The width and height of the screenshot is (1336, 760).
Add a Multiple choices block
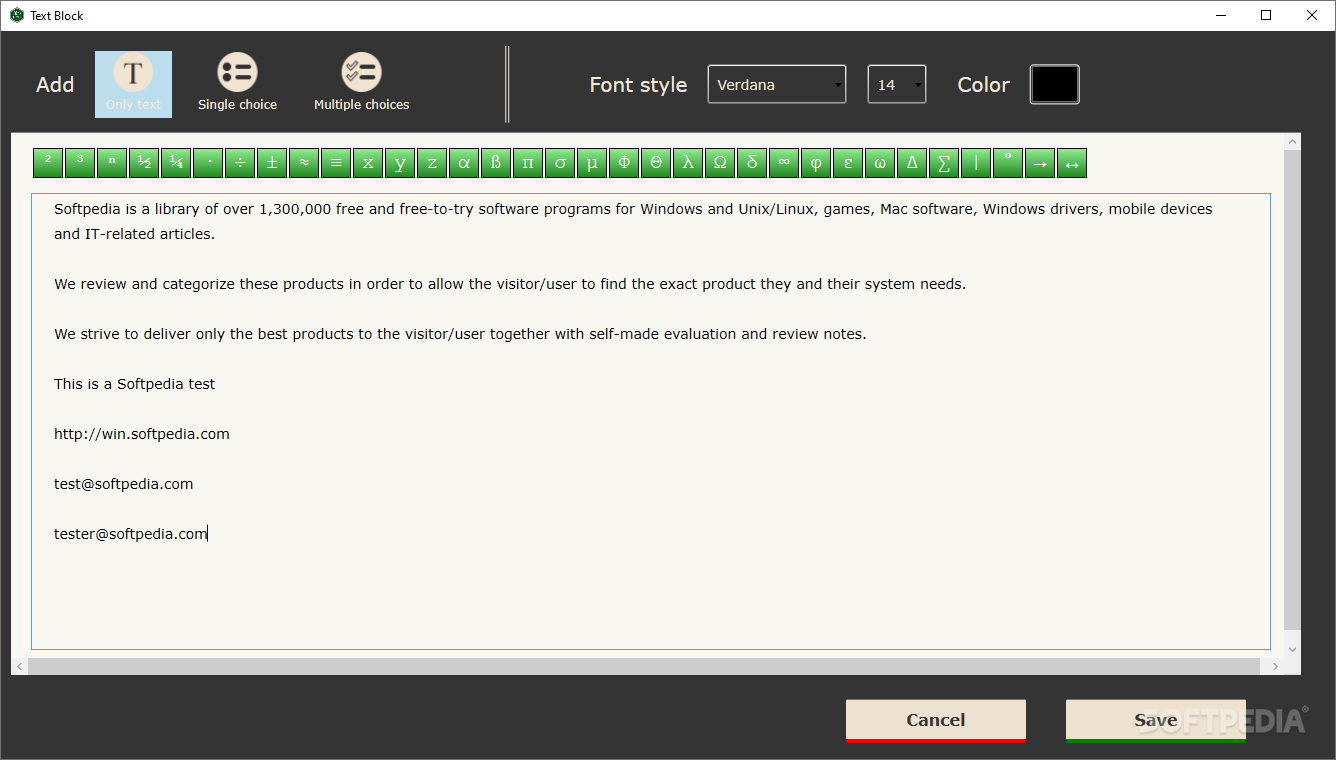click(361, 84)
